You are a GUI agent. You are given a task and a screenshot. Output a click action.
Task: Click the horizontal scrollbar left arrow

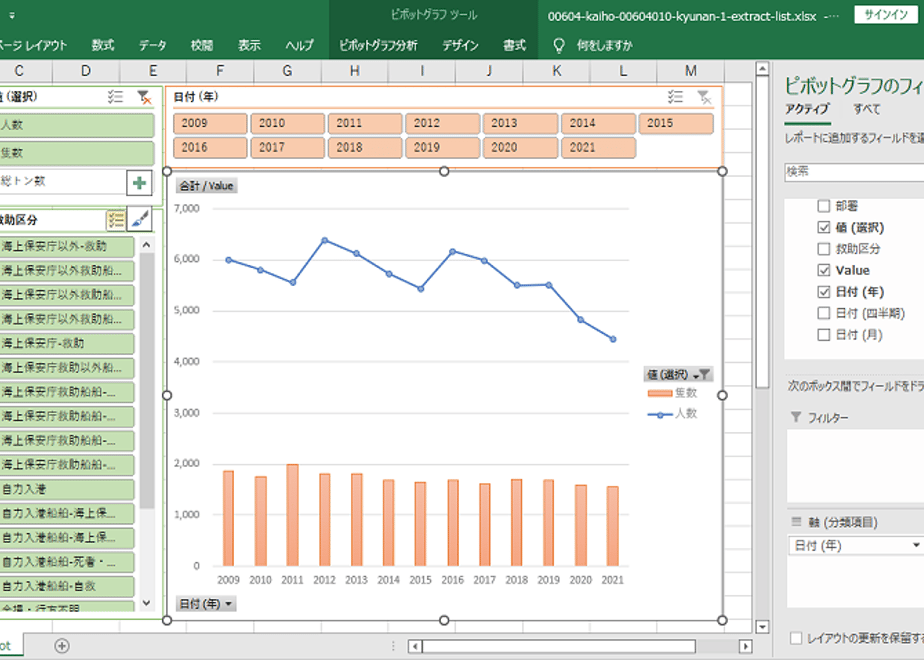pos(415,646)
